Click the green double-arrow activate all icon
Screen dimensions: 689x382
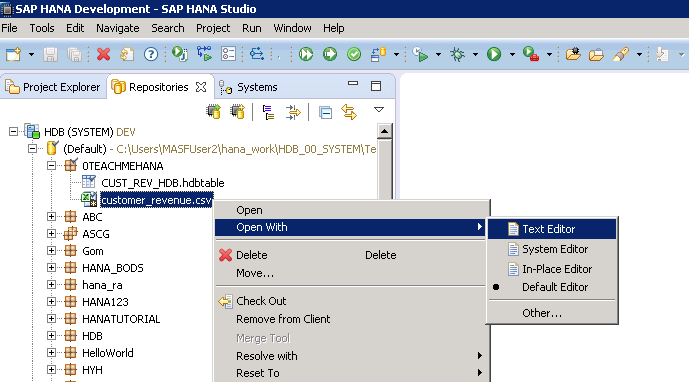306,55
